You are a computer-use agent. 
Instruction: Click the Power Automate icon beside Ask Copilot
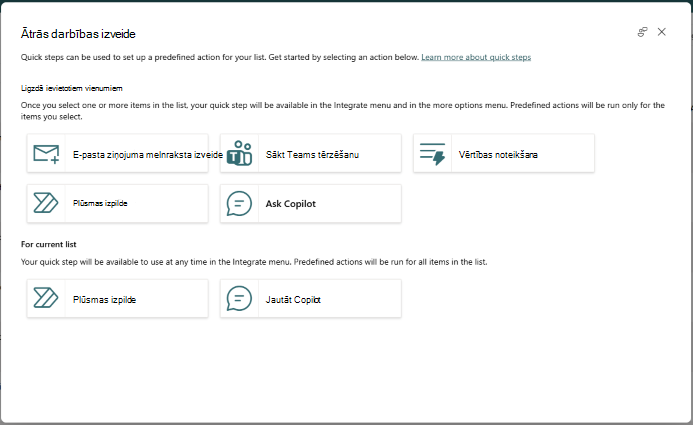(x=46, y=203)
